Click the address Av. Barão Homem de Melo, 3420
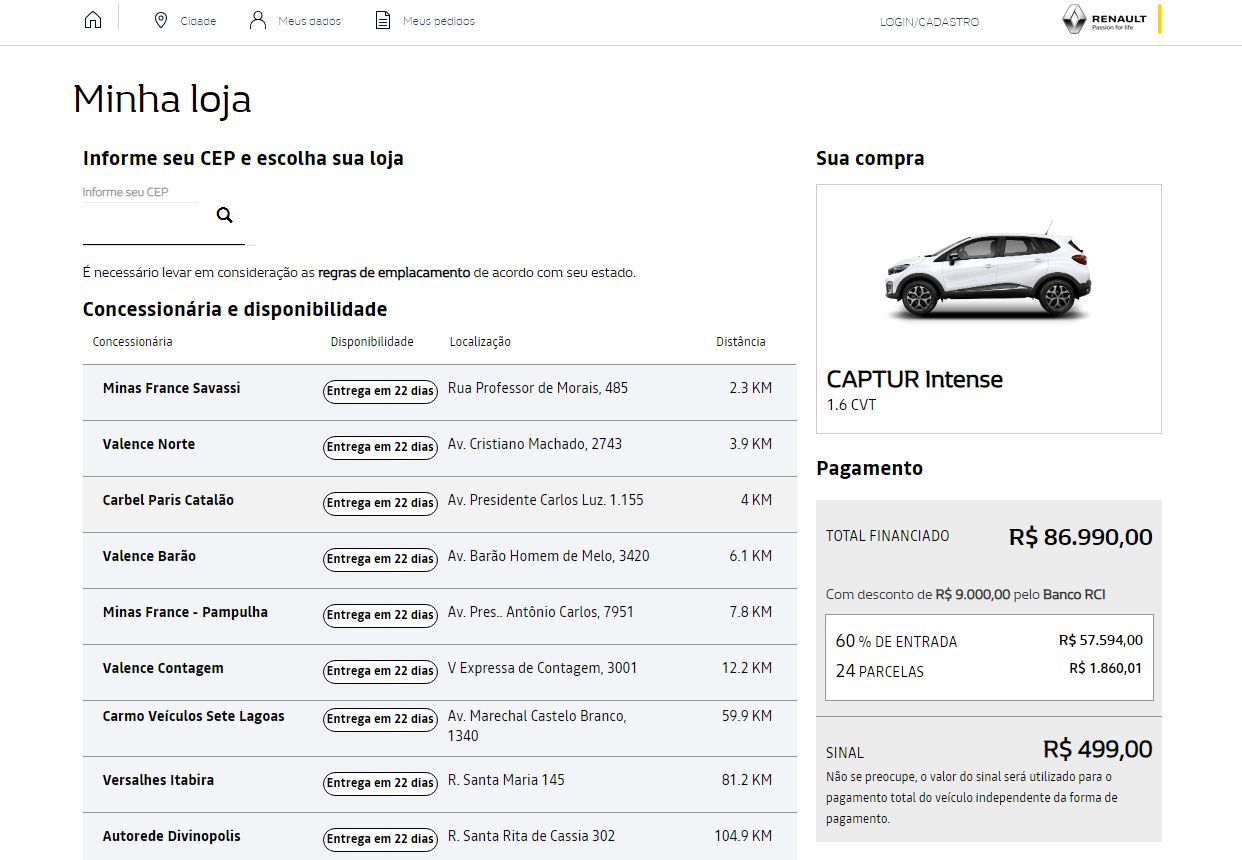 (x=549, y=556)
